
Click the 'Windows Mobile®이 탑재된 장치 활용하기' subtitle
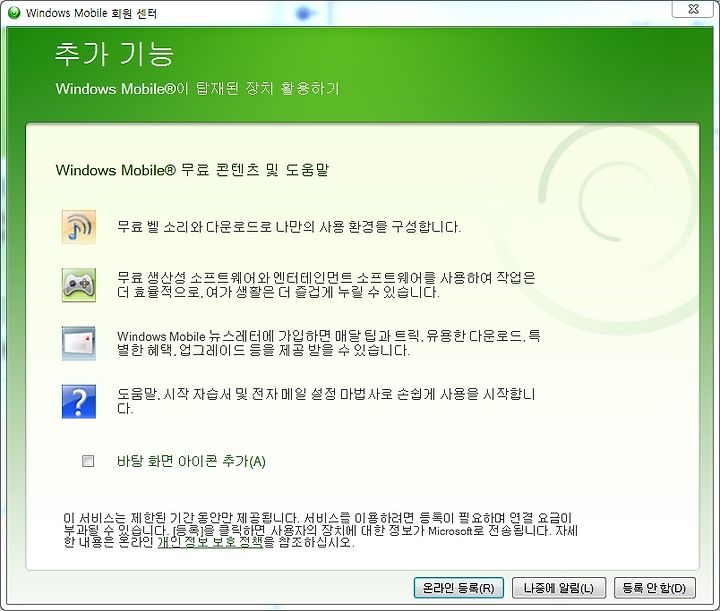tap(197, 88)
